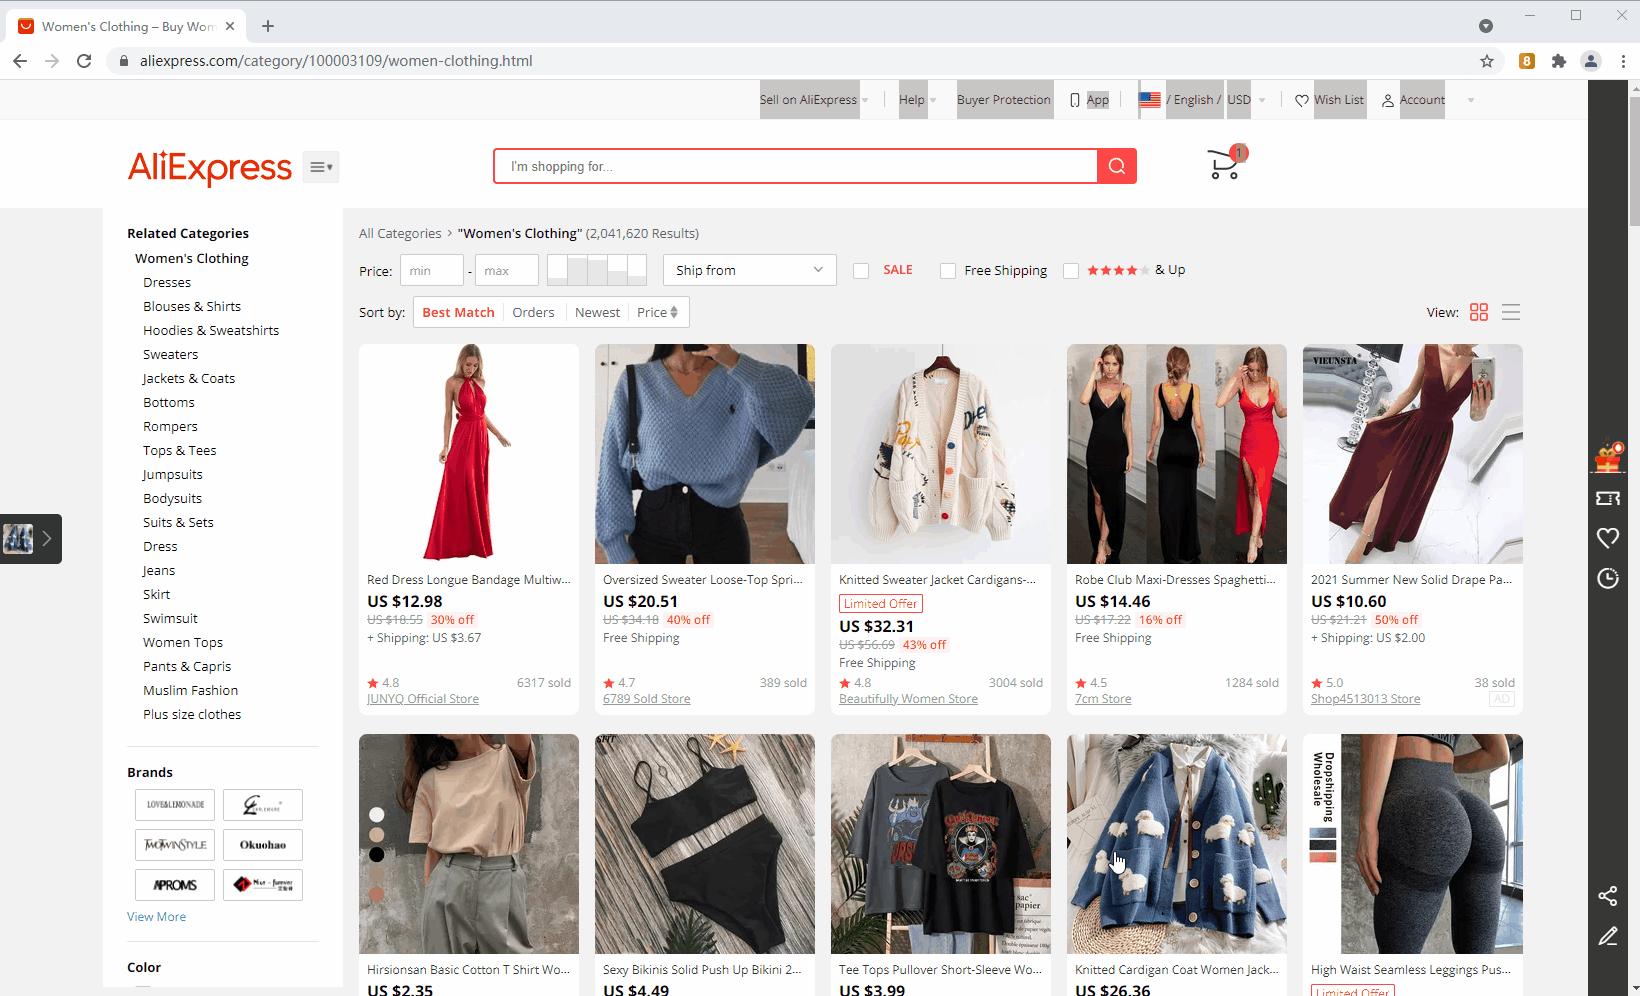1640x996 pixels.
Task: Open the Knitted Cardigan Coat sheep image
Action: [x=1177, y=844]
